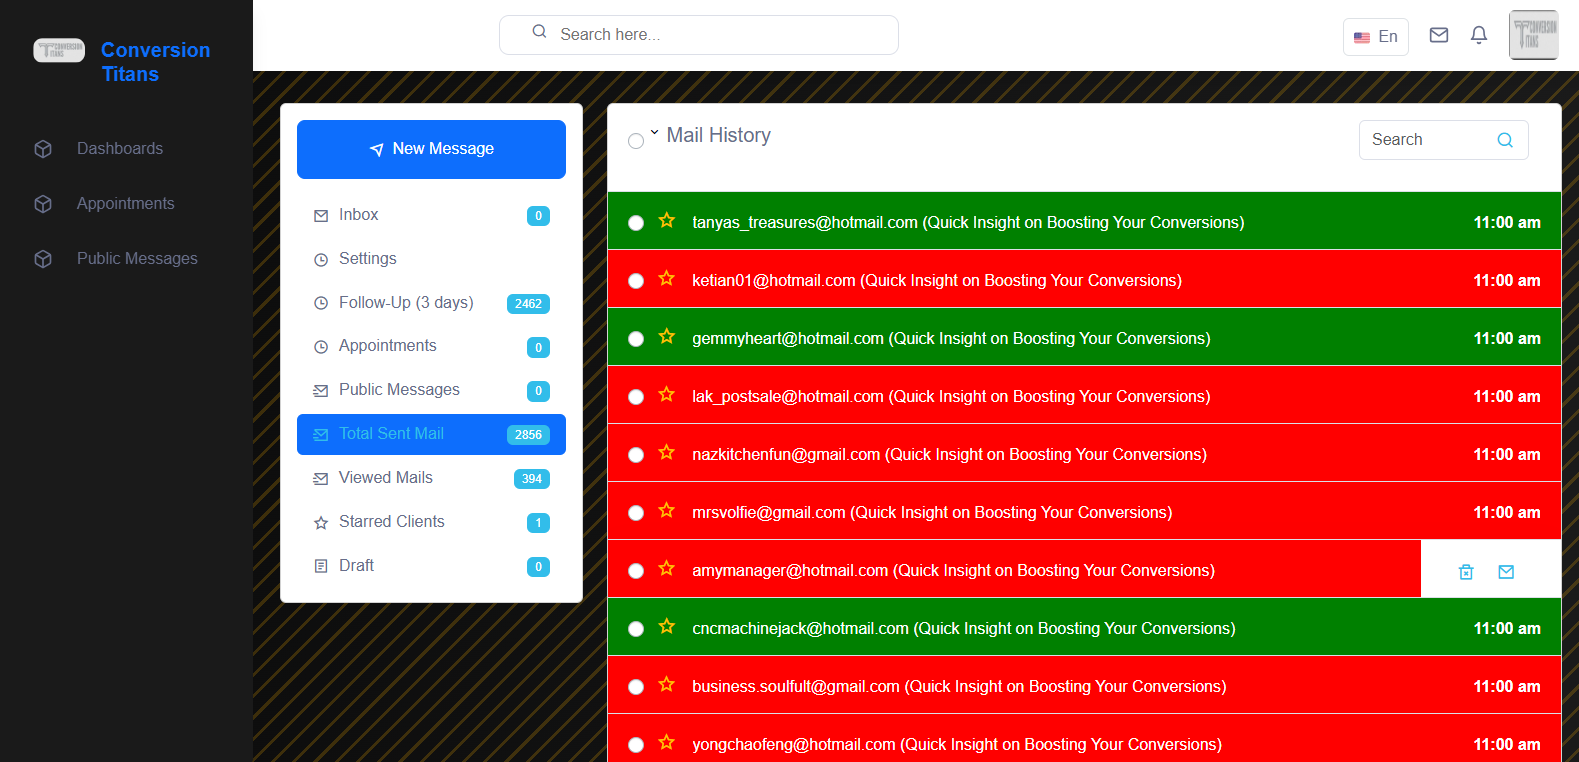Open the notifications bell

tap(1478, 36)
